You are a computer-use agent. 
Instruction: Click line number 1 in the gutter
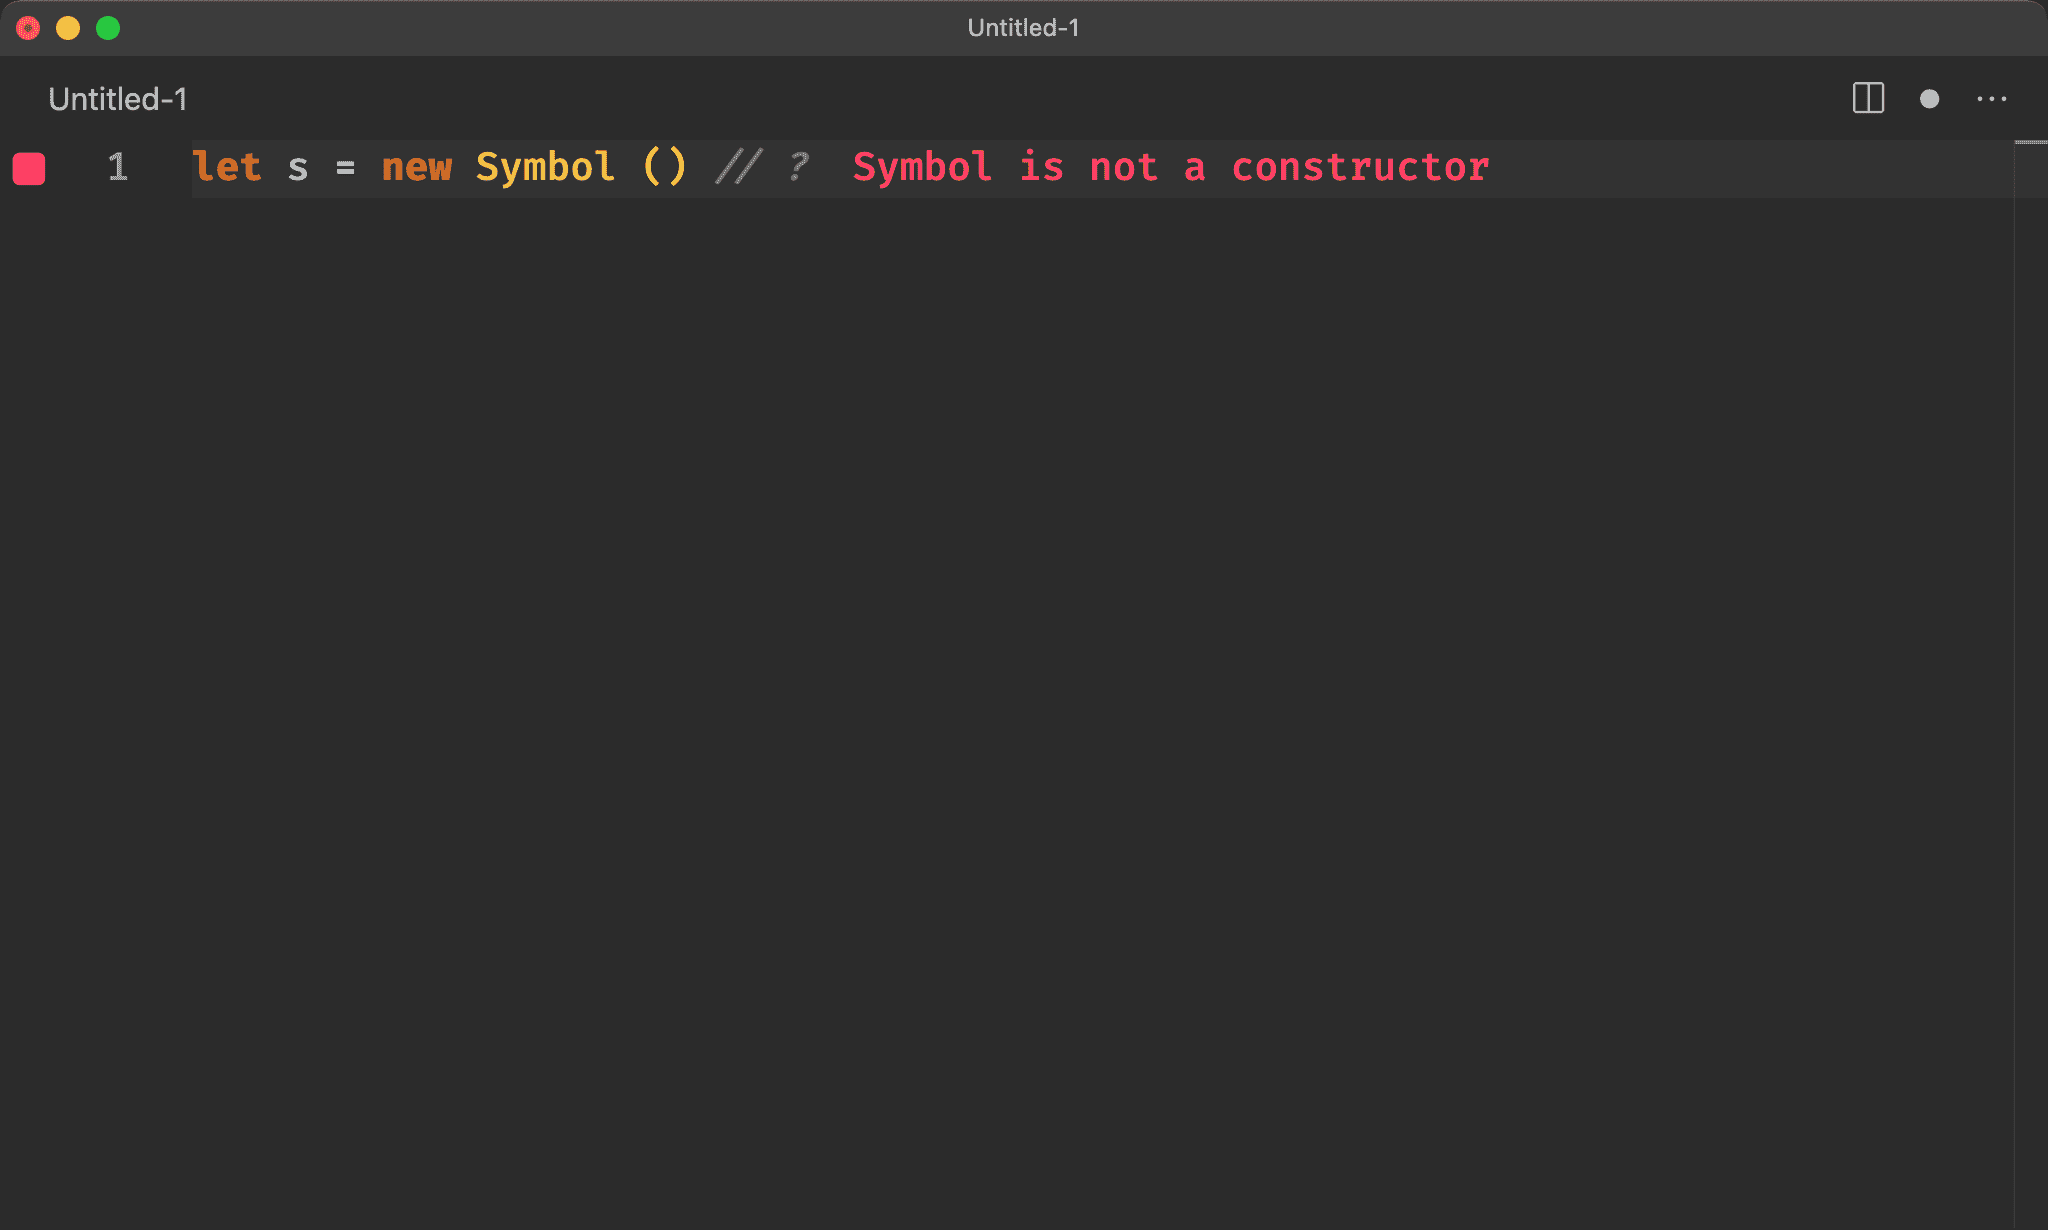[x=117, y=167]
